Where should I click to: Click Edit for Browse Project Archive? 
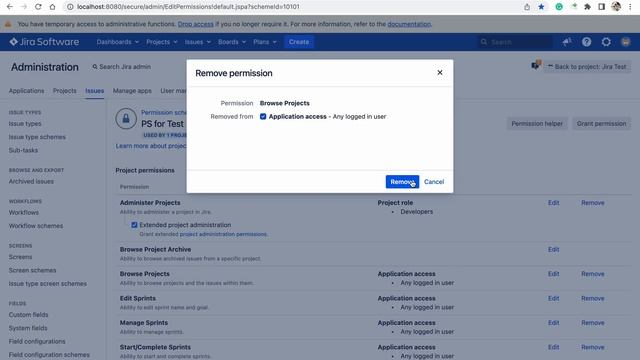pyautogui.click(x=553, y=249)
